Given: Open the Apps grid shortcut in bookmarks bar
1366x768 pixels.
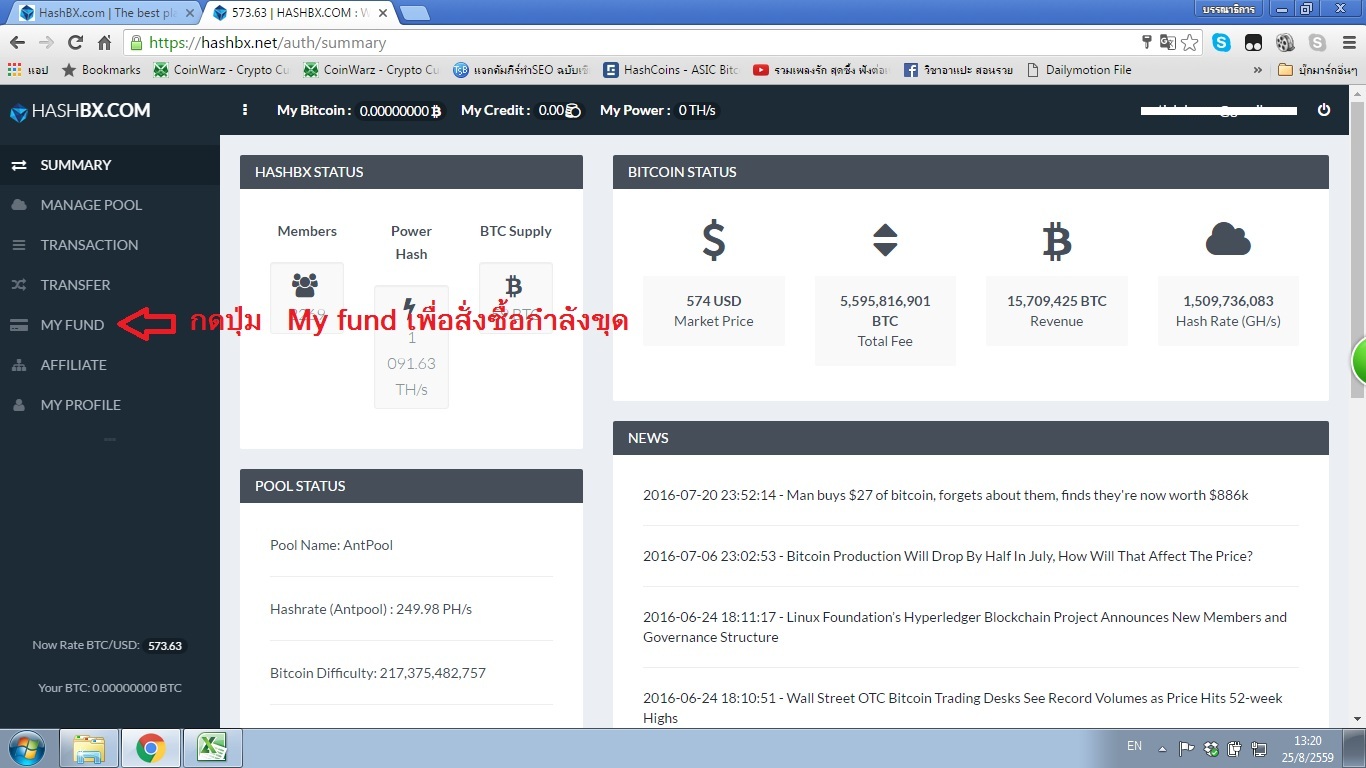Looking at the screenshot, I should pos(28,70).
